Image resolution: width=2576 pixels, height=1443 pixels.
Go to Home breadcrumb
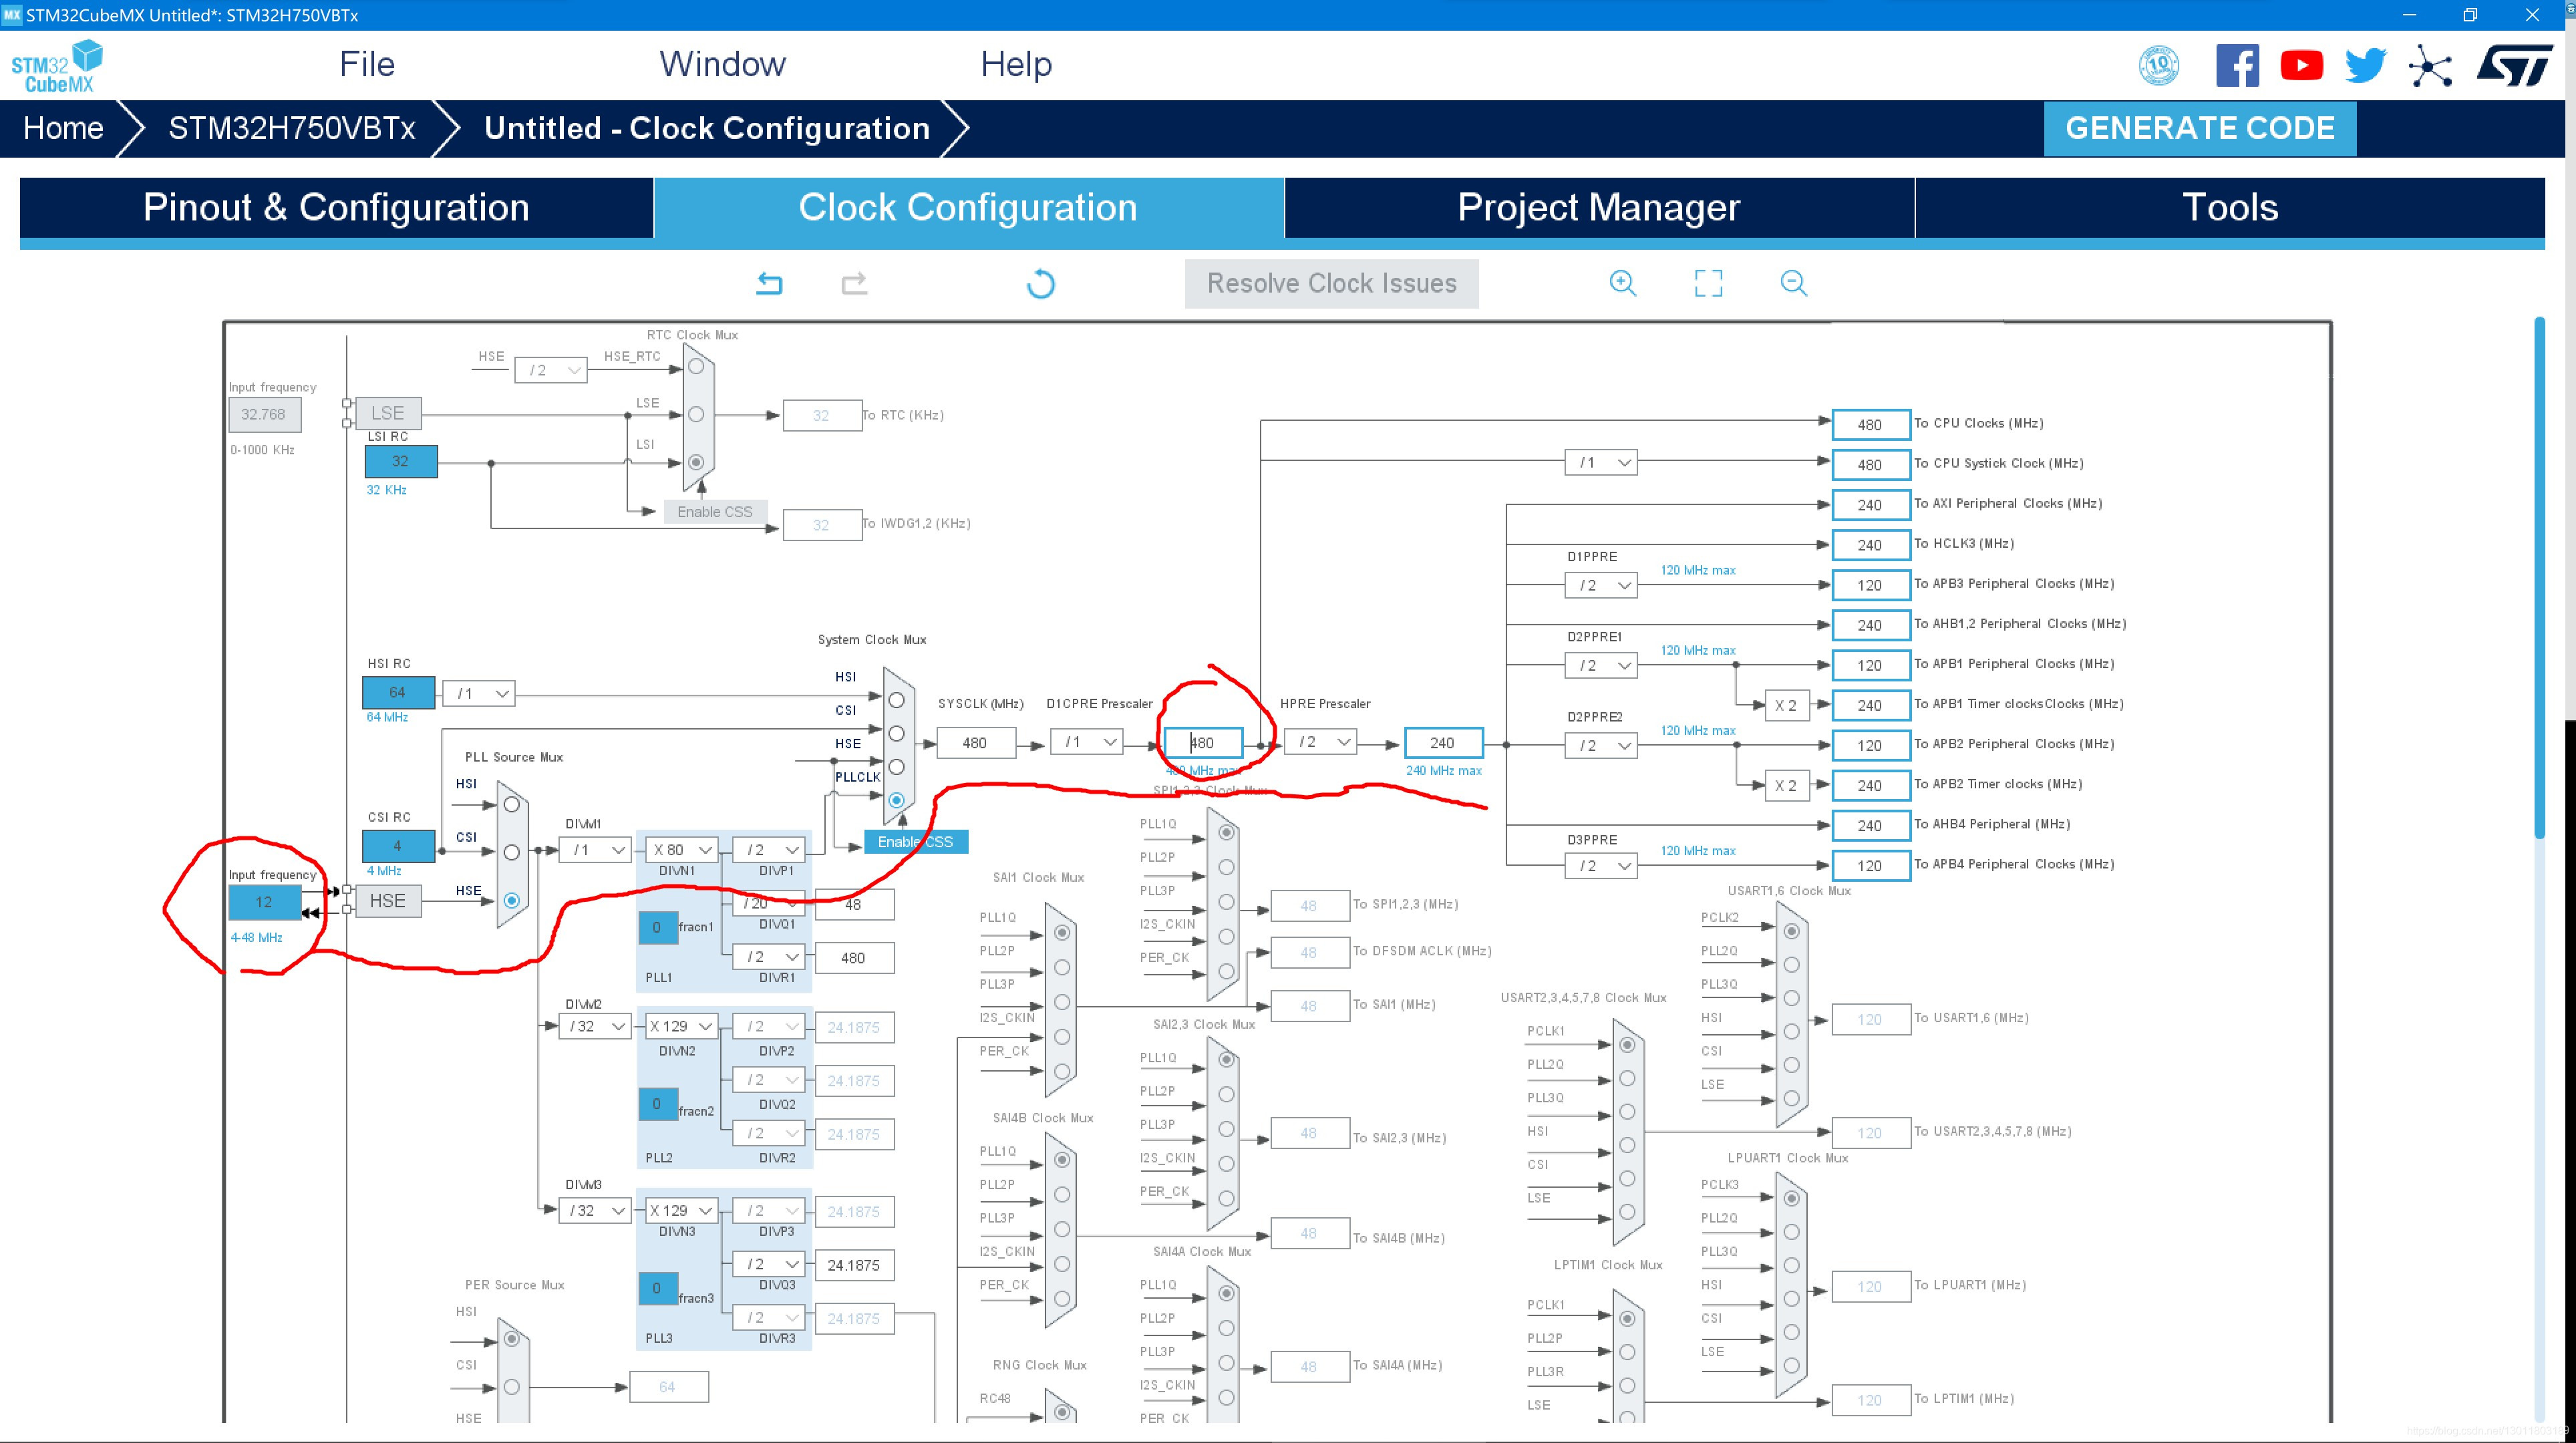click(63, 128)
